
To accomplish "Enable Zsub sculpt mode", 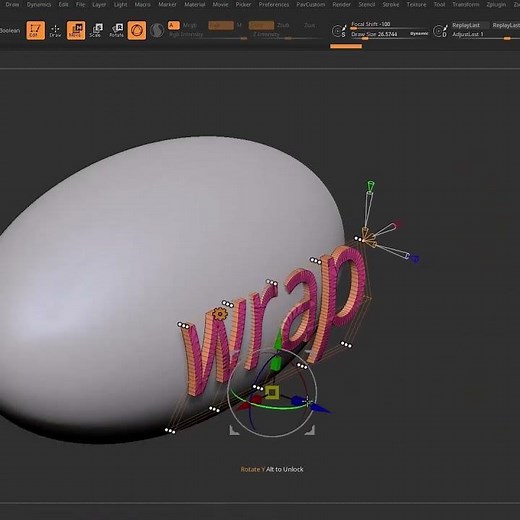I will click(283, 25).
